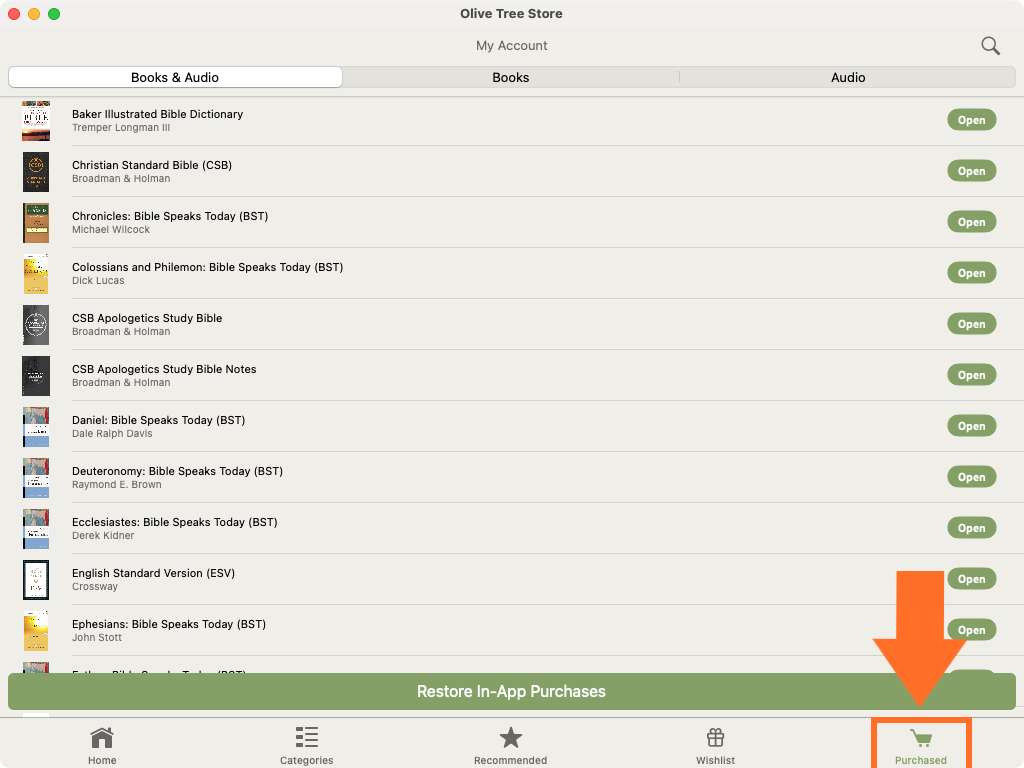Click the search magnifying glass icon
1024x768 pixels.
pyautogui.click(x=990, y=46)
